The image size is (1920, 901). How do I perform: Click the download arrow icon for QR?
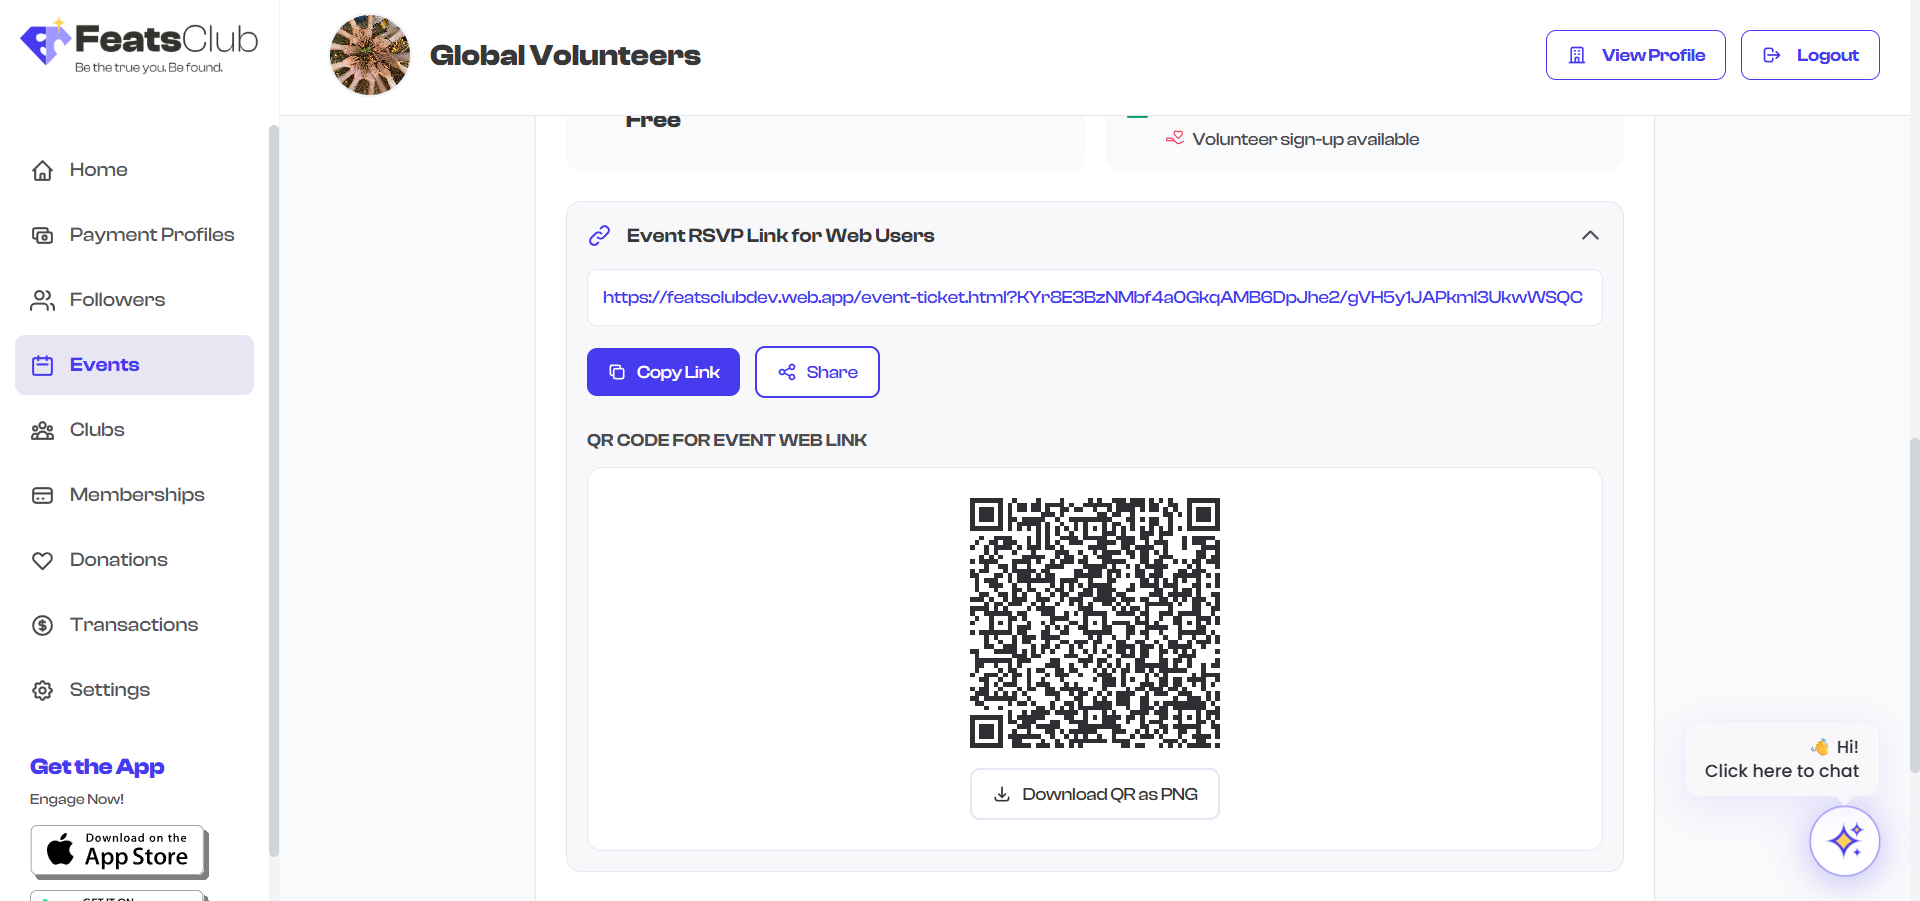click(1002, 794)
